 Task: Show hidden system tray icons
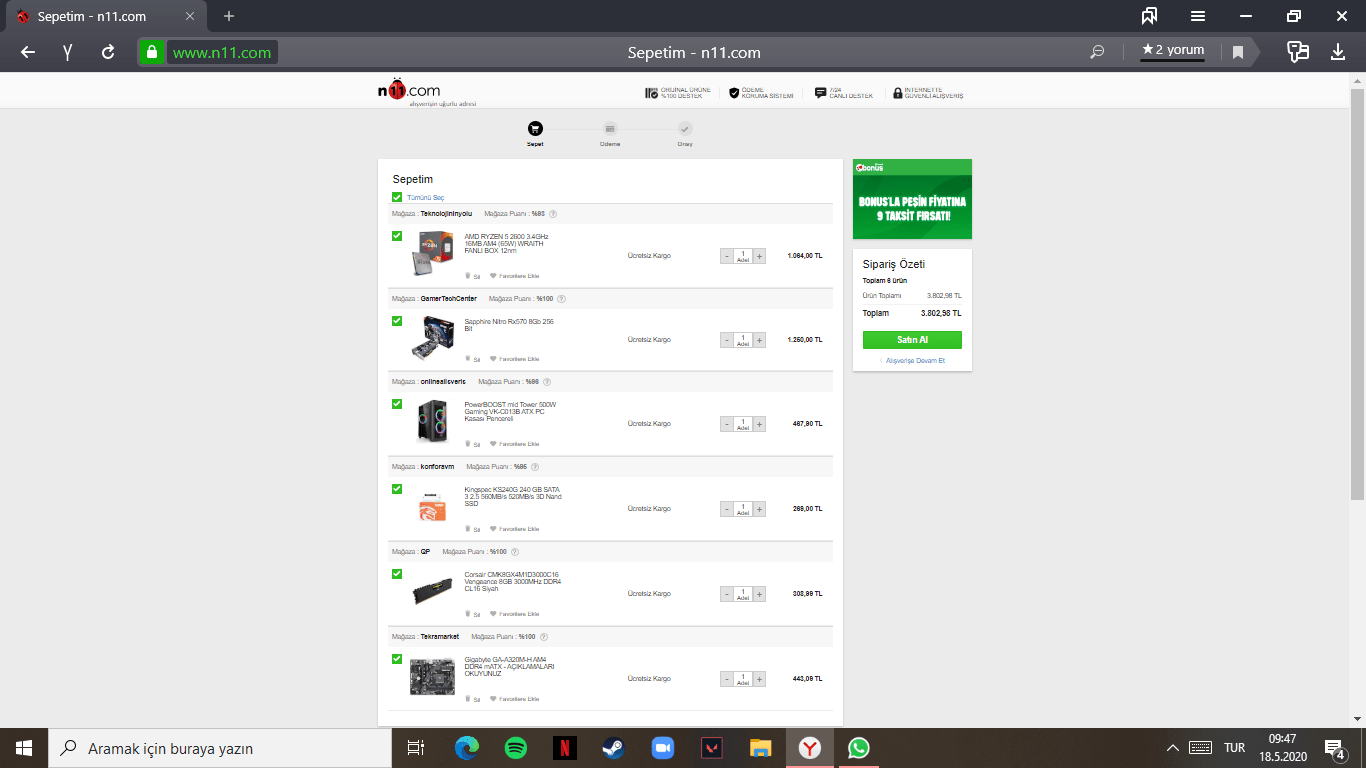(1172, 748)
